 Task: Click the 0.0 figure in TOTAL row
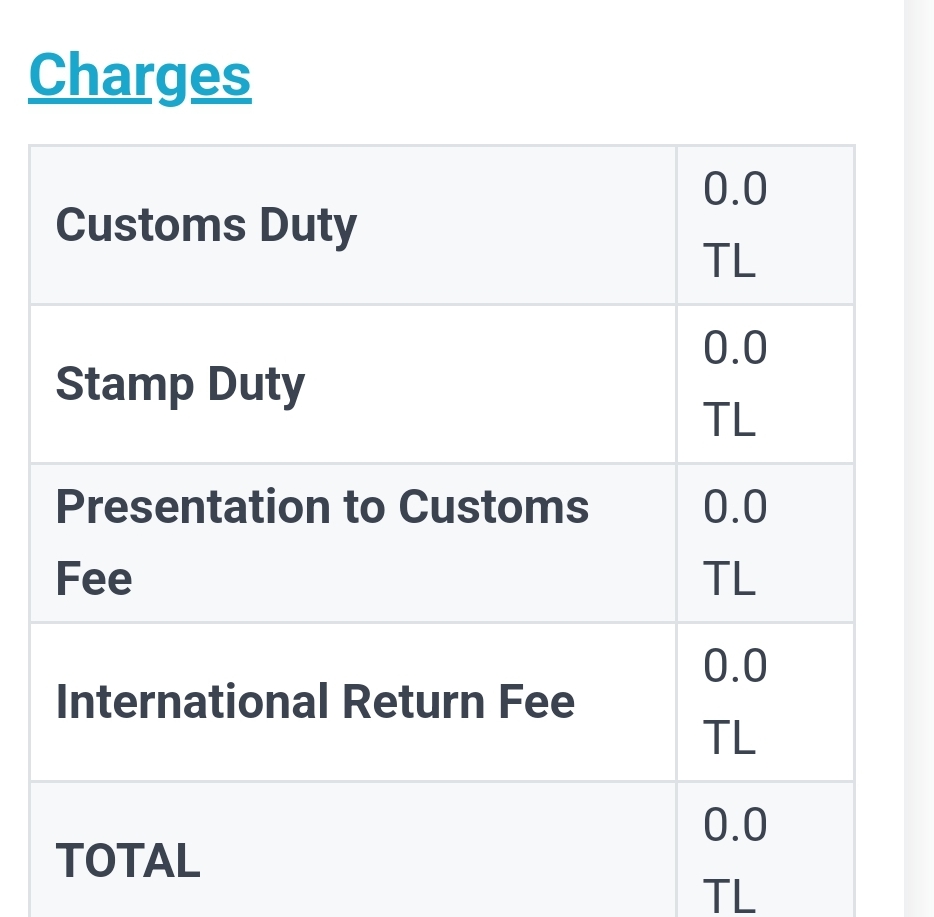pos(735,825)
